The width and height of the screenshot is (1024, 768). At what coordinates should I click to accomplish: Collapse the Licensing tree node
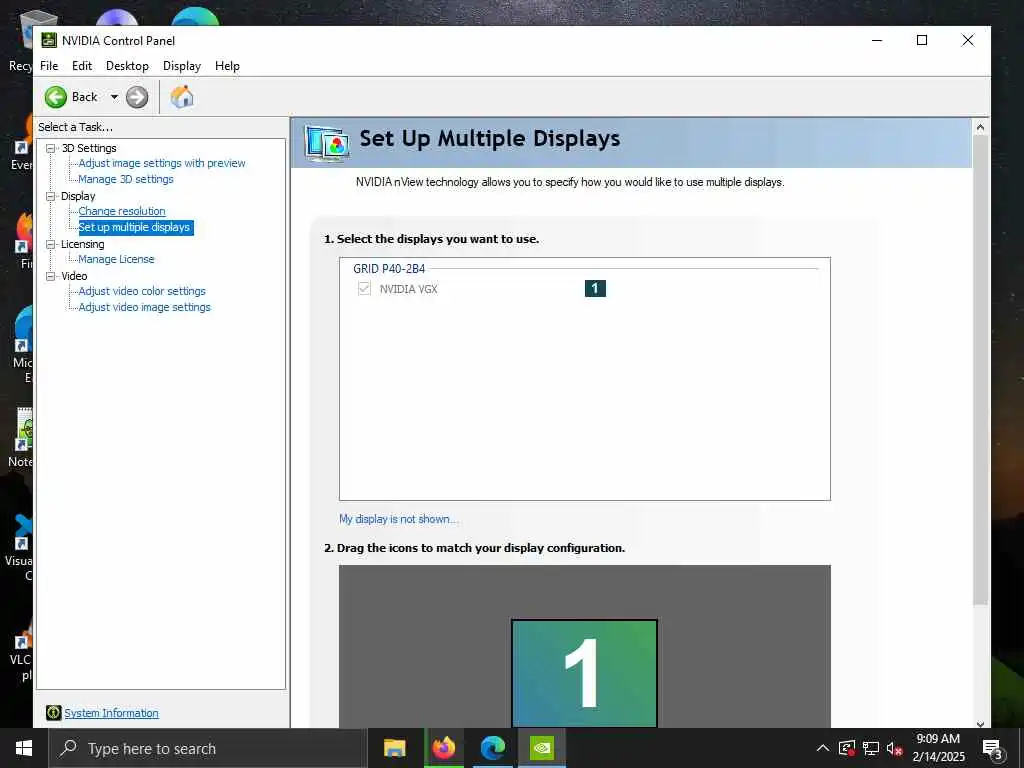(x=50, y=244)
